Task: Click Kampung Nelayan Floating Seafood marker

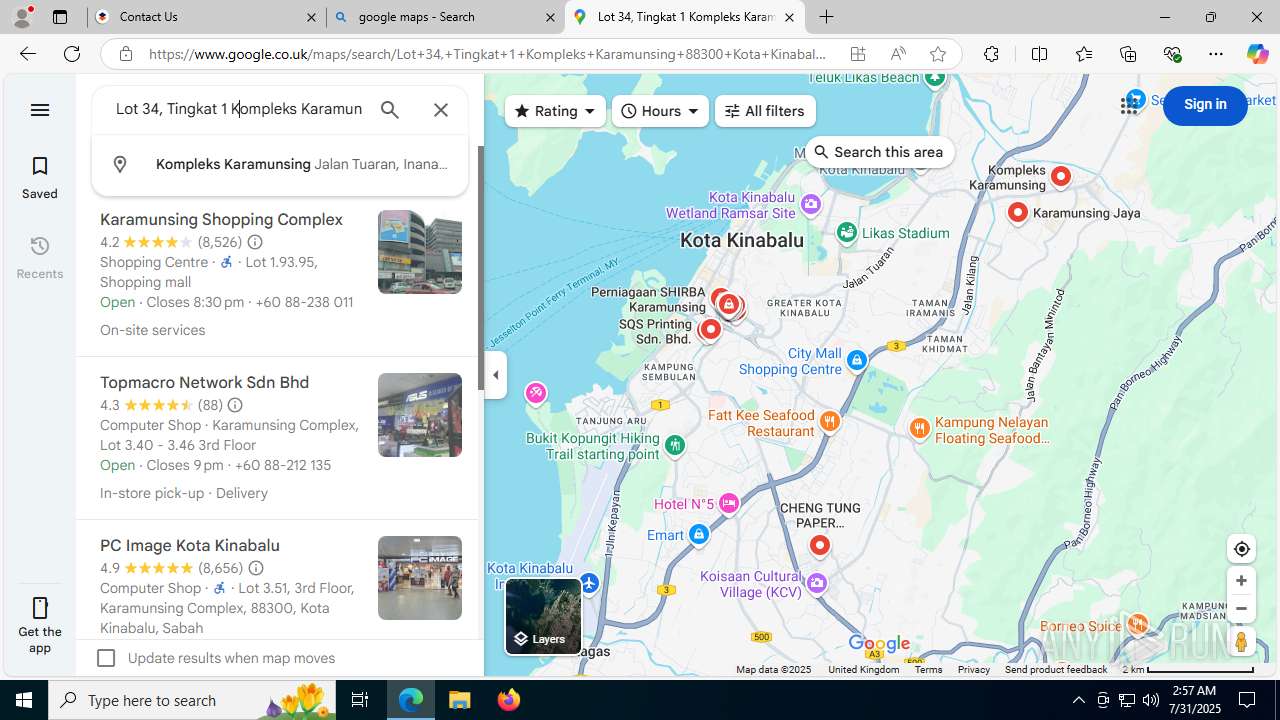Action: 919,428
